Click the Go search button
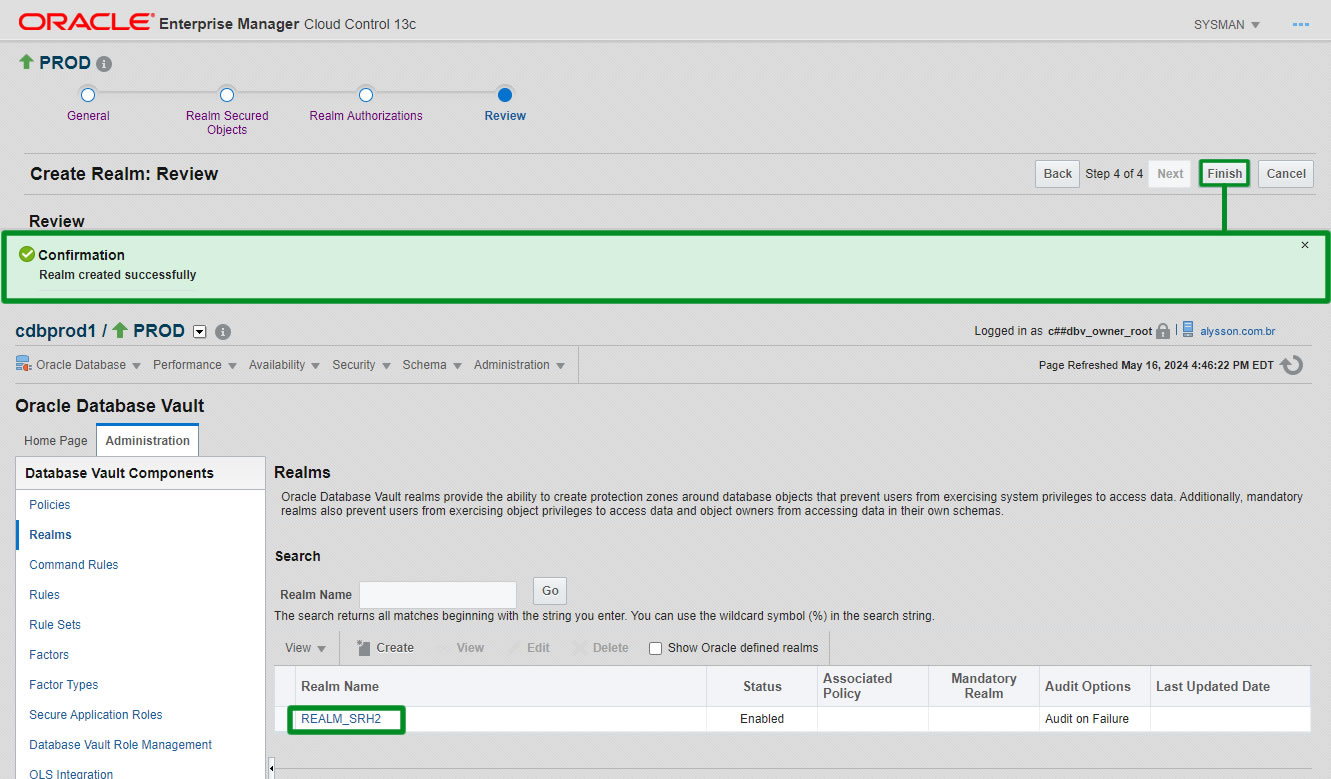 [x=550, y=591]
